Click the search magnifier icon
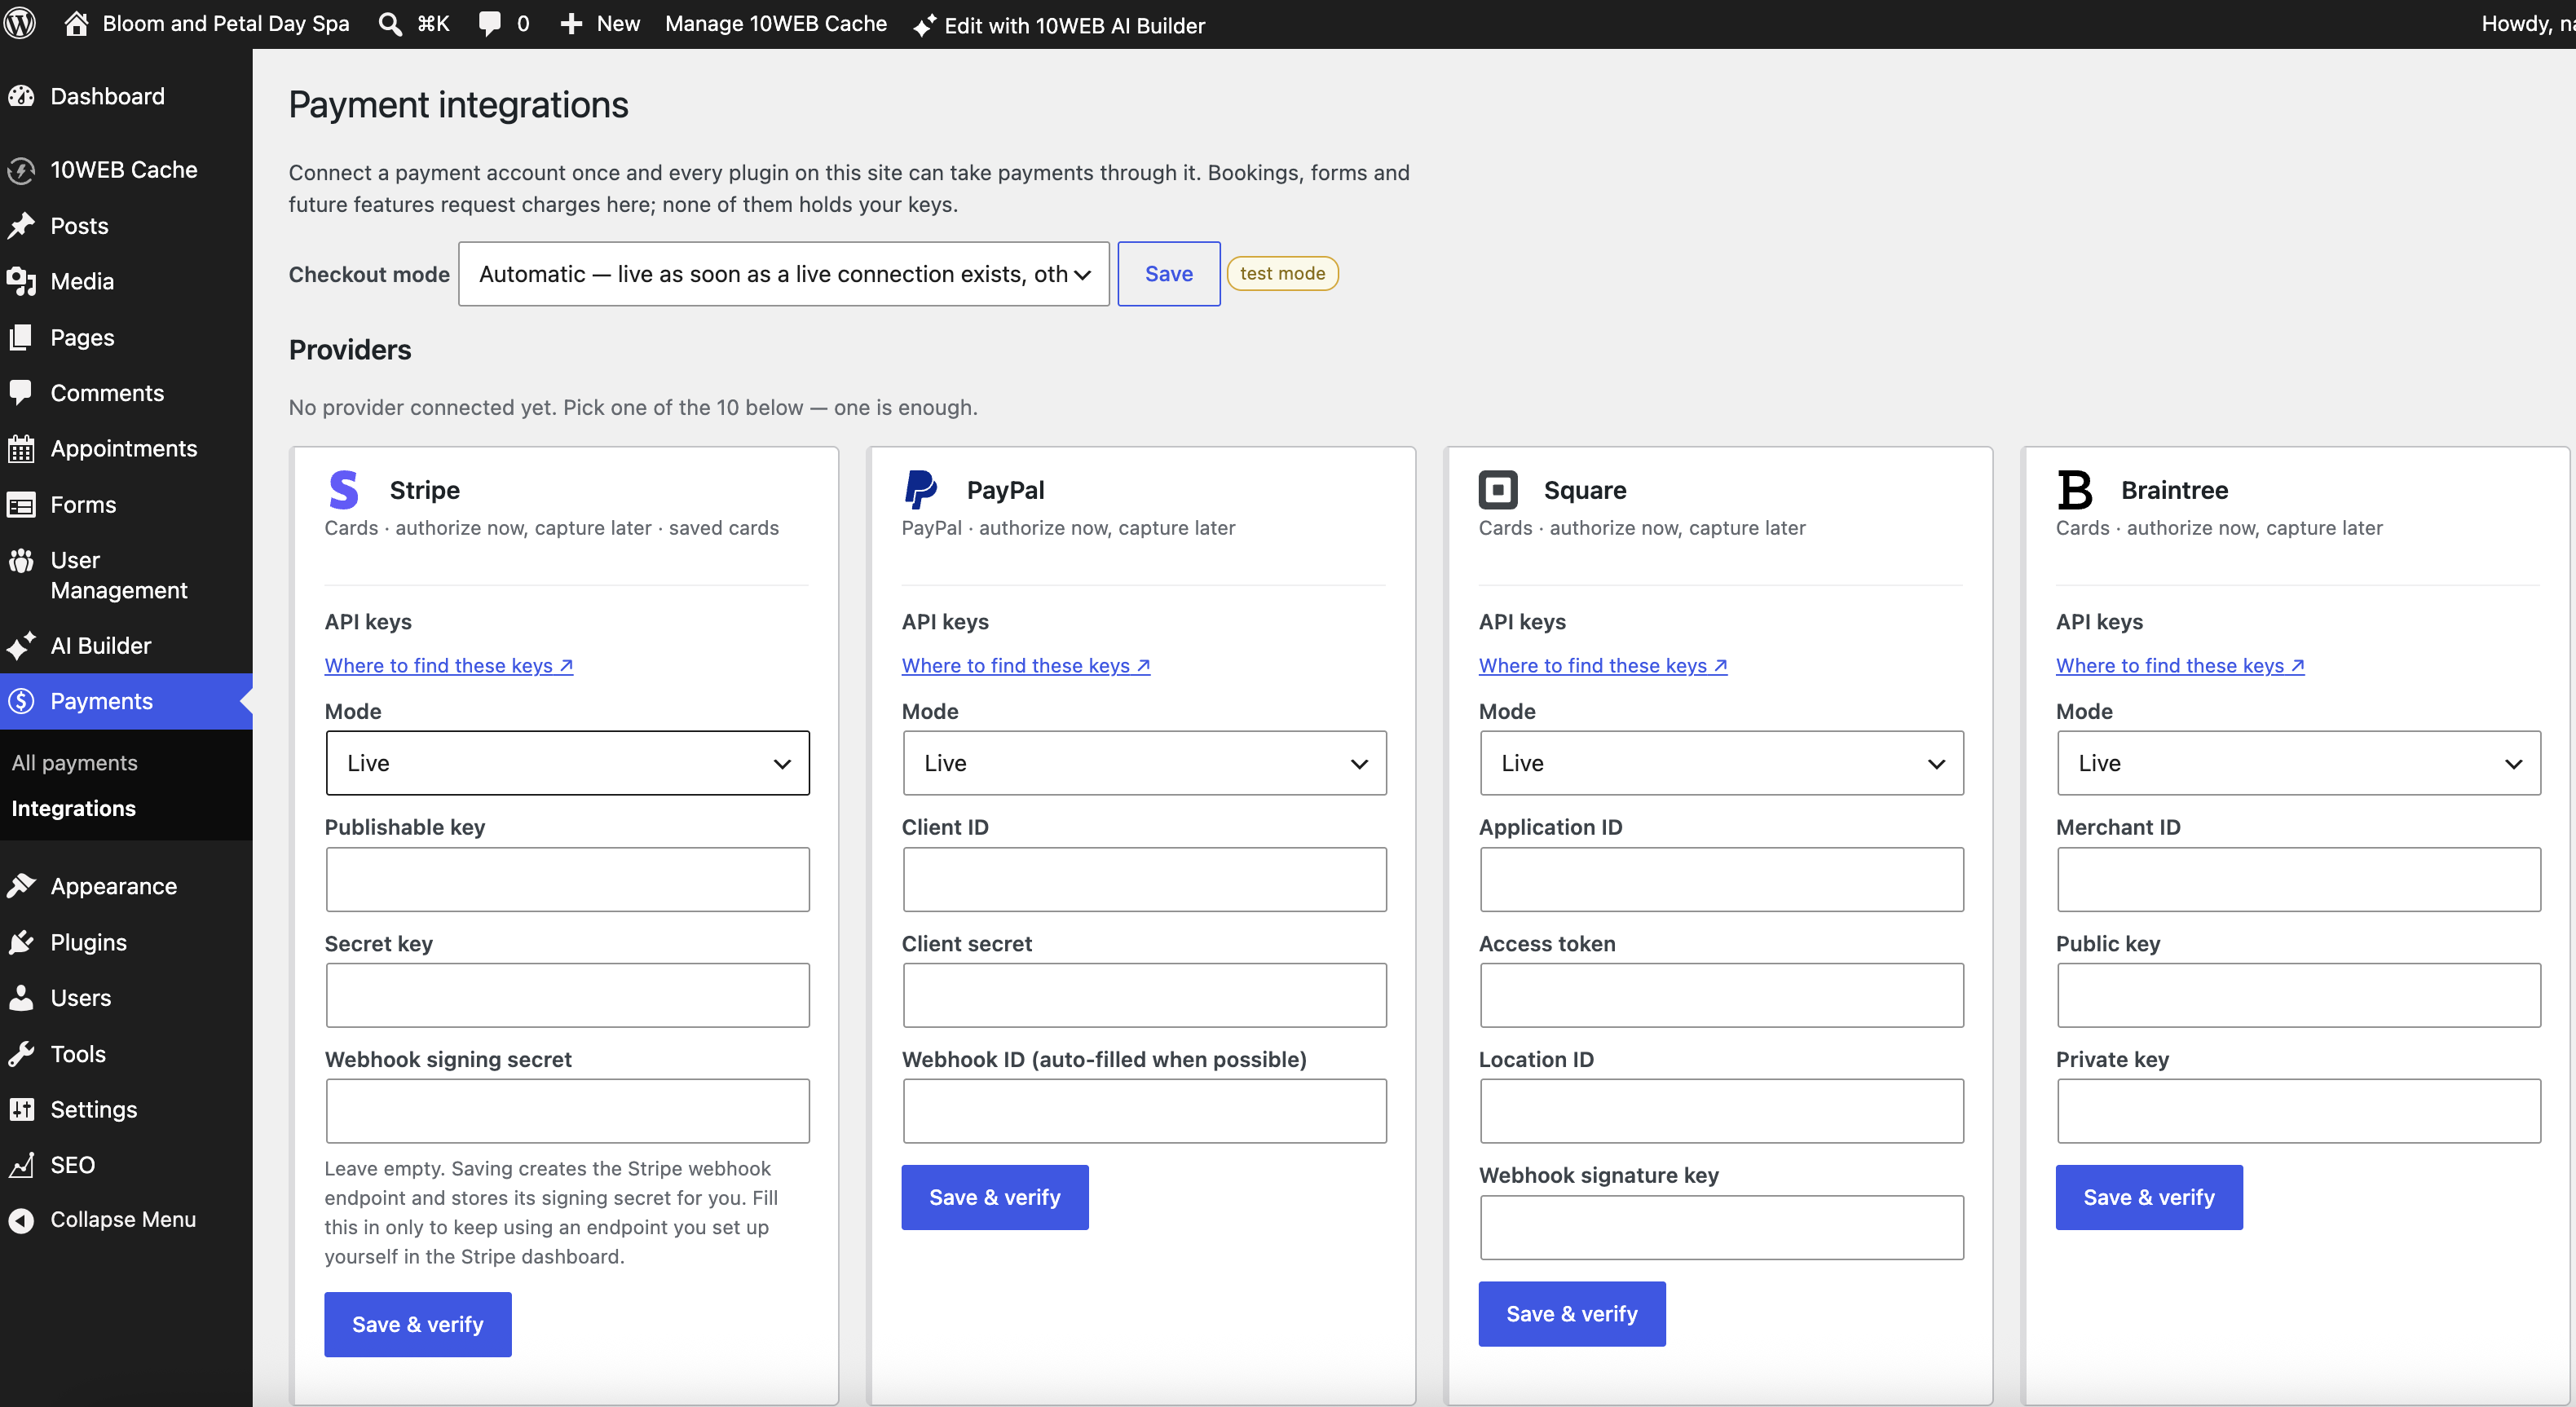 (390, 24)
